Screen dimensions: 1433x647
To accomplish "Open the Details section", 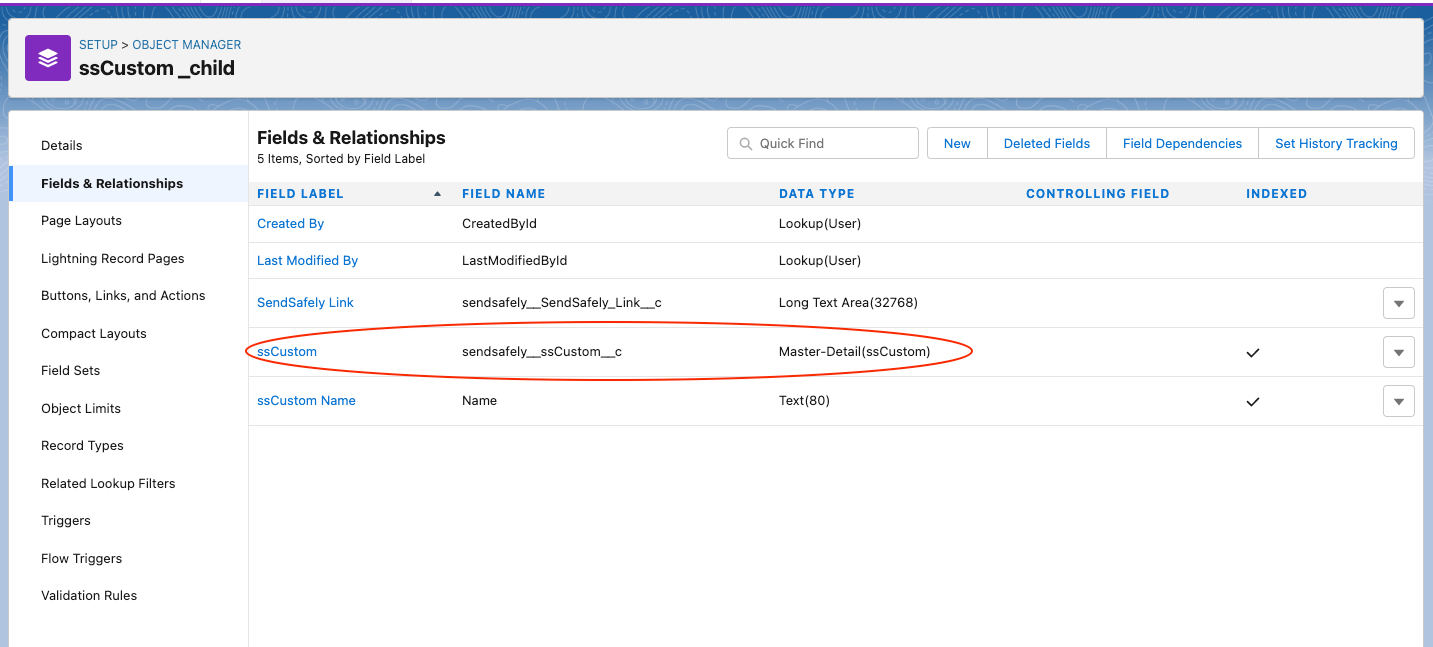I will [x=62, y=146].
